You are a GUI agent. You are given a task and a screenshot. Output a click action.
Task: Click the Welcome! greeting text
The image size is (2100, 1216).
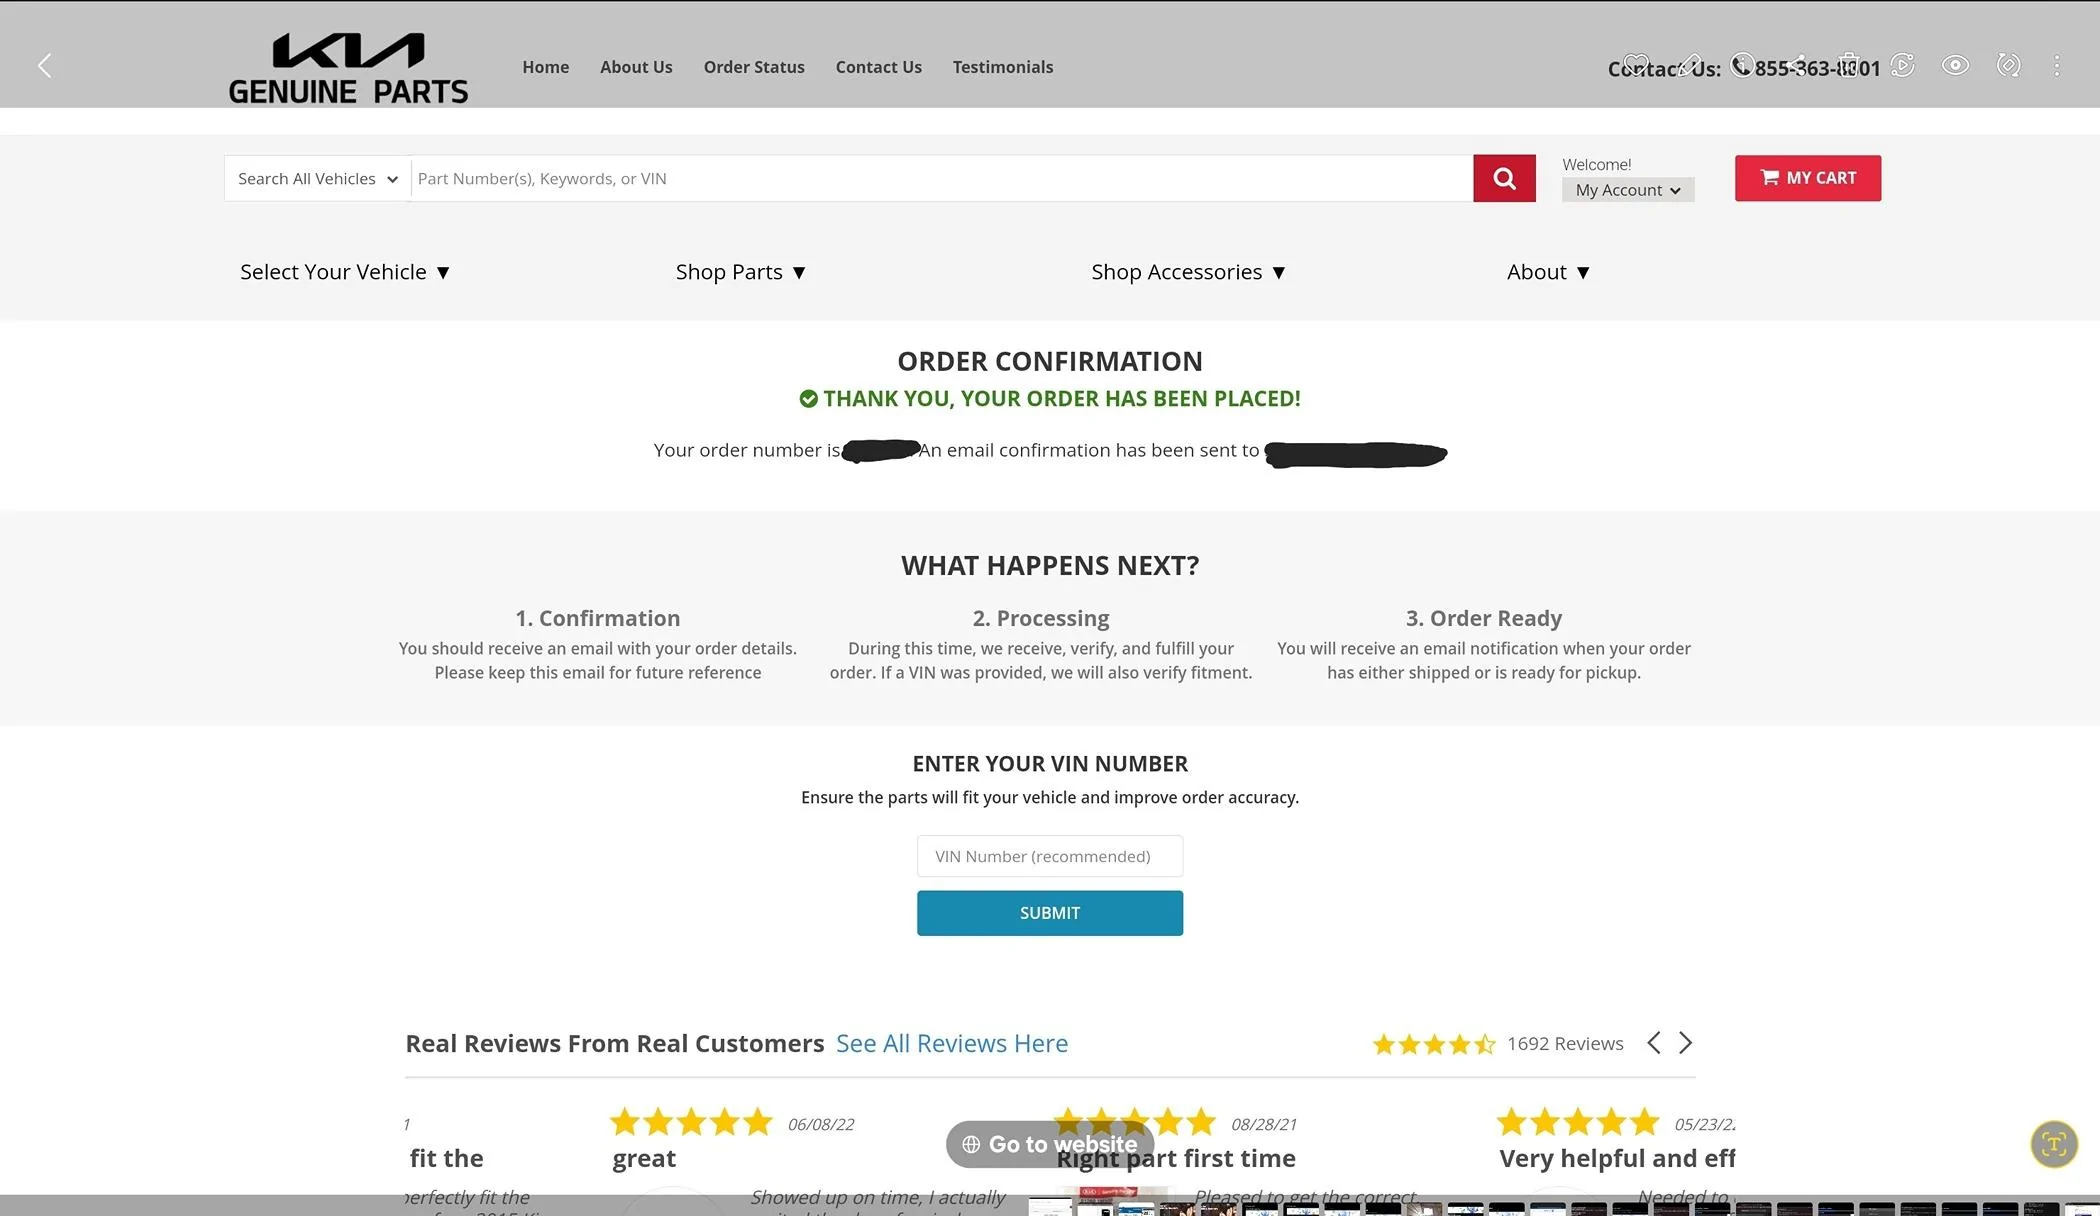(1597, 164)
